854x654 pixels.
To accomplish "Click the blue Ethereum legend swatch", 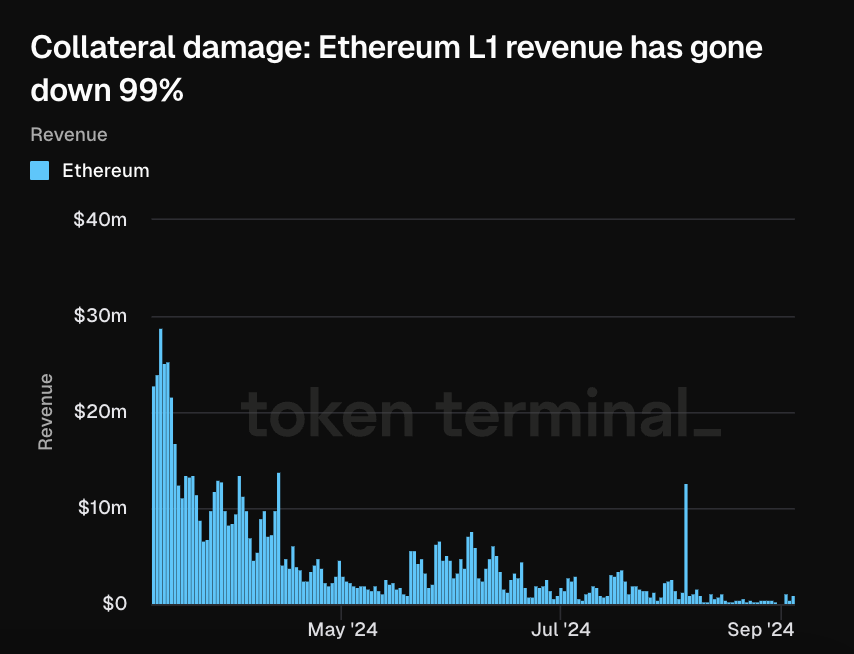I will click(39, 170).
